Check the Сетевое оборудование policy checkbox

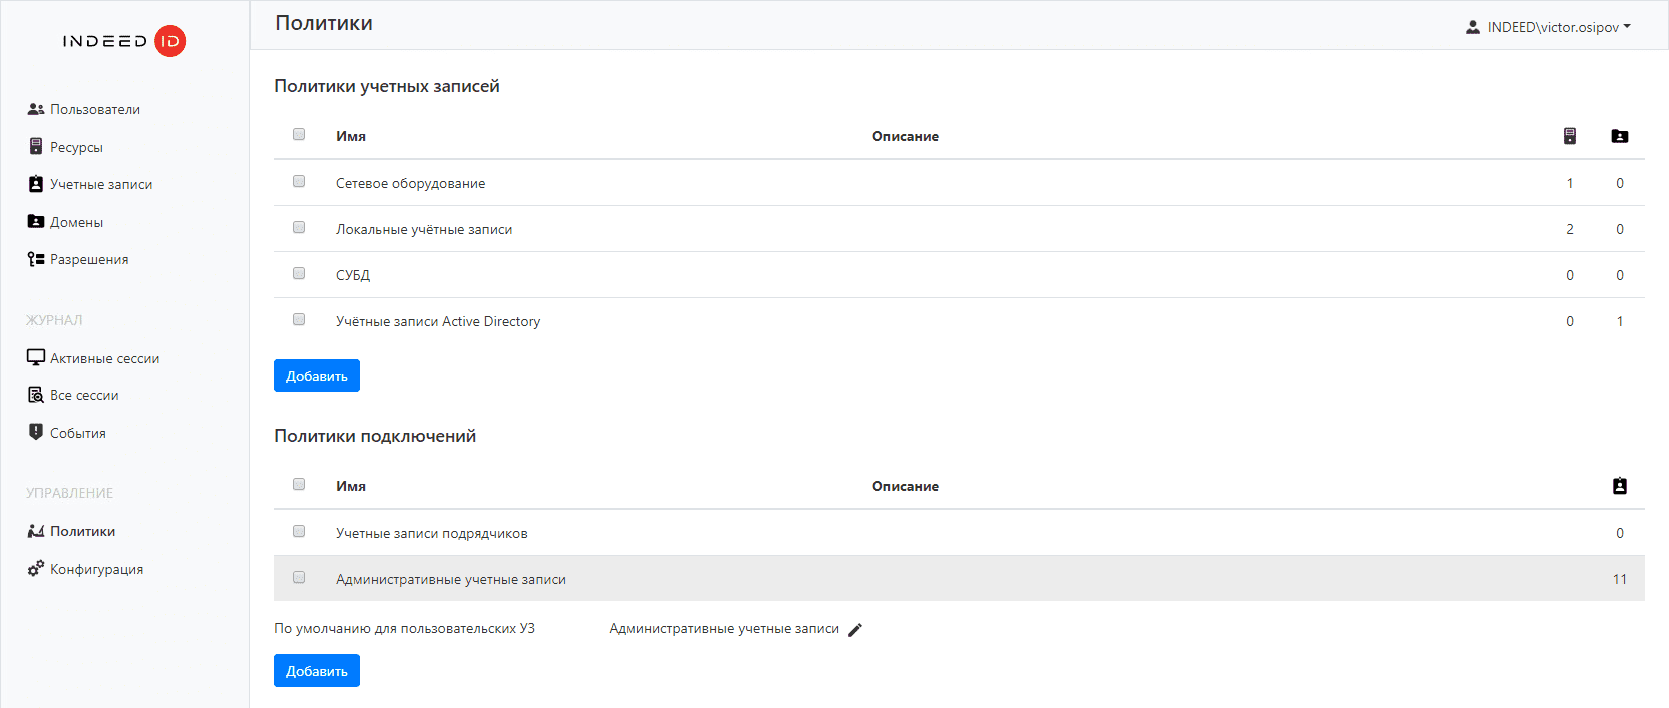click(x=299, y=181)
